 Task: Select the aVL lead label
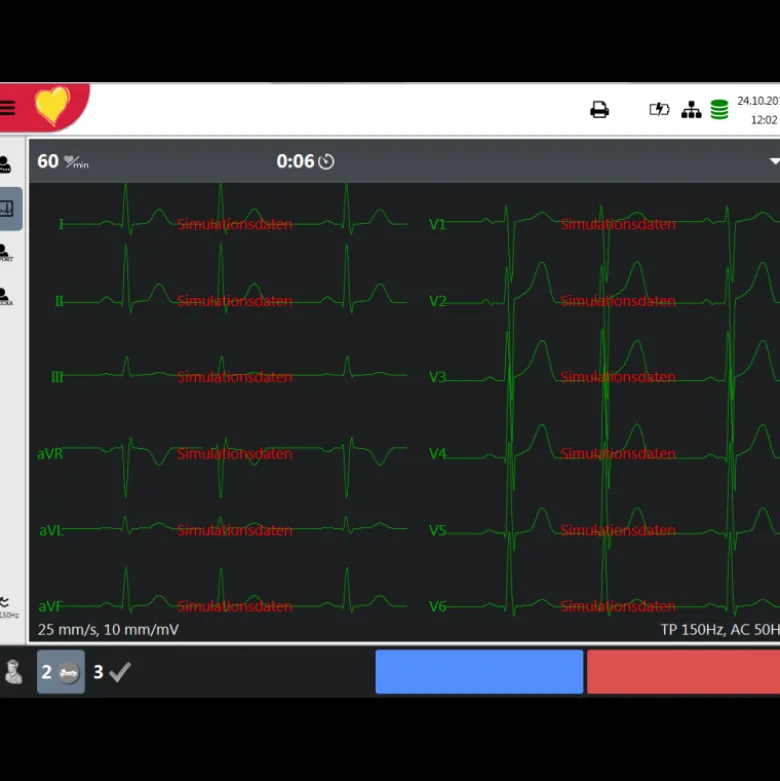click(51, 530)
